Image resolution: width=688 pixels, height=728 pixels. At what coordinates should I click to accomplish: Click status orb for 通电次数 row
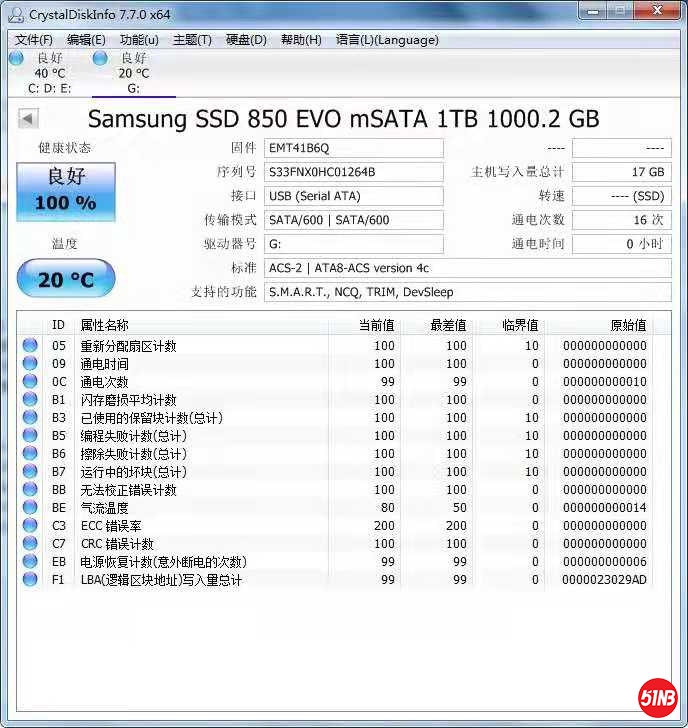pos(30,382)
